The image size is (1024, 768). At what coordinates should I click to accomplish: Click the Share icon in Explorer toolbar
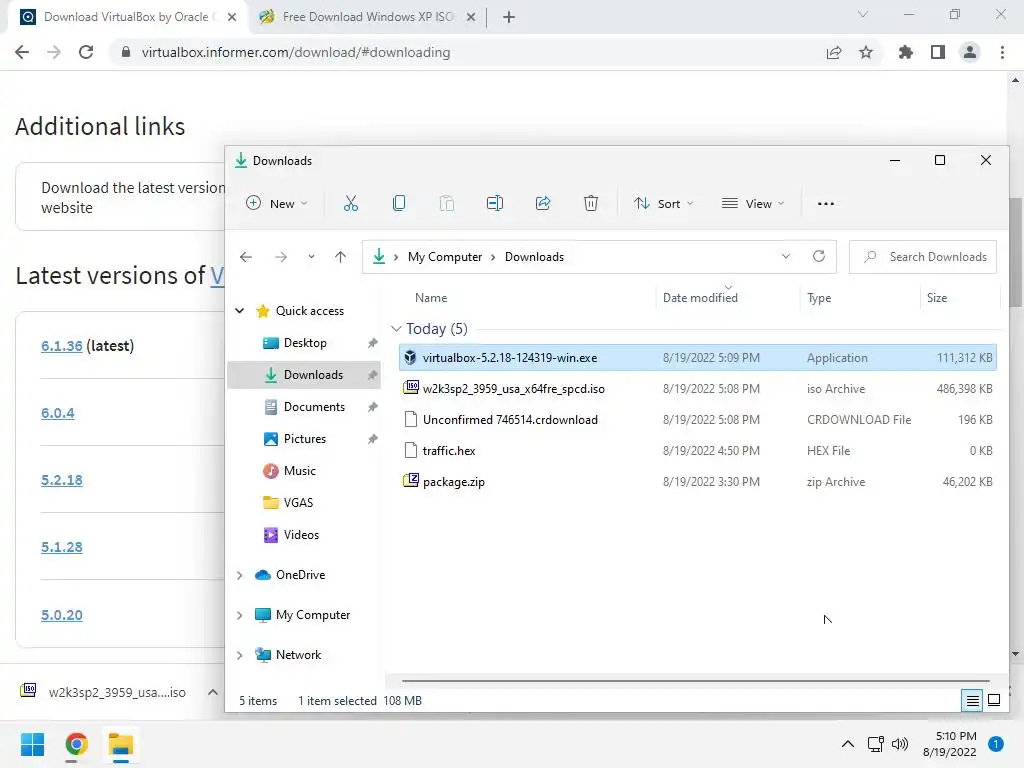[543, 204]
